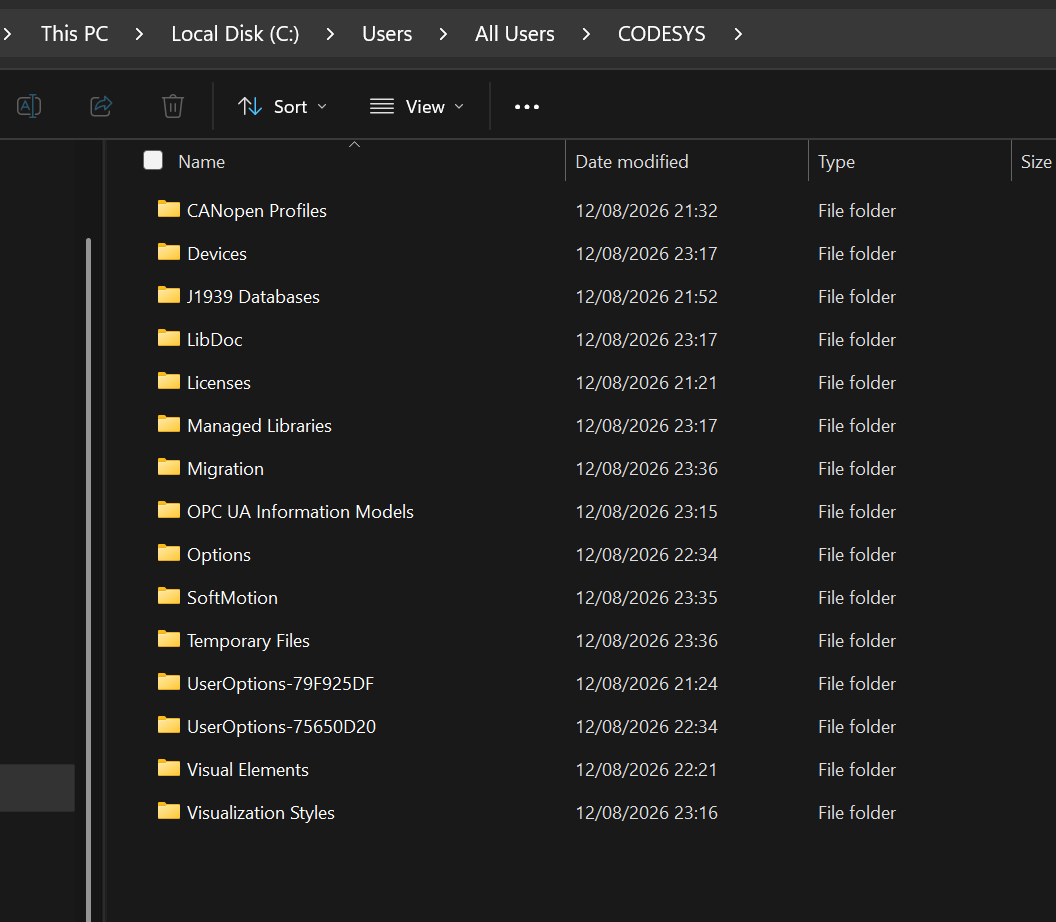
Task: Click the CODESYS breadcrumb segment
Action: pyautogui.click(x=661, y=34)
